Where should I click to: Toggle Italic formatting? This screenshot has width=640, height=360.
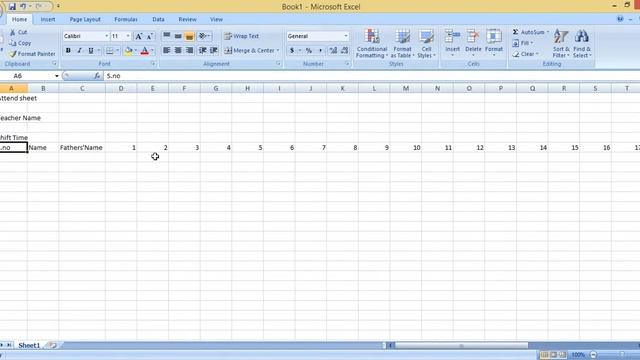pos(79,51)
